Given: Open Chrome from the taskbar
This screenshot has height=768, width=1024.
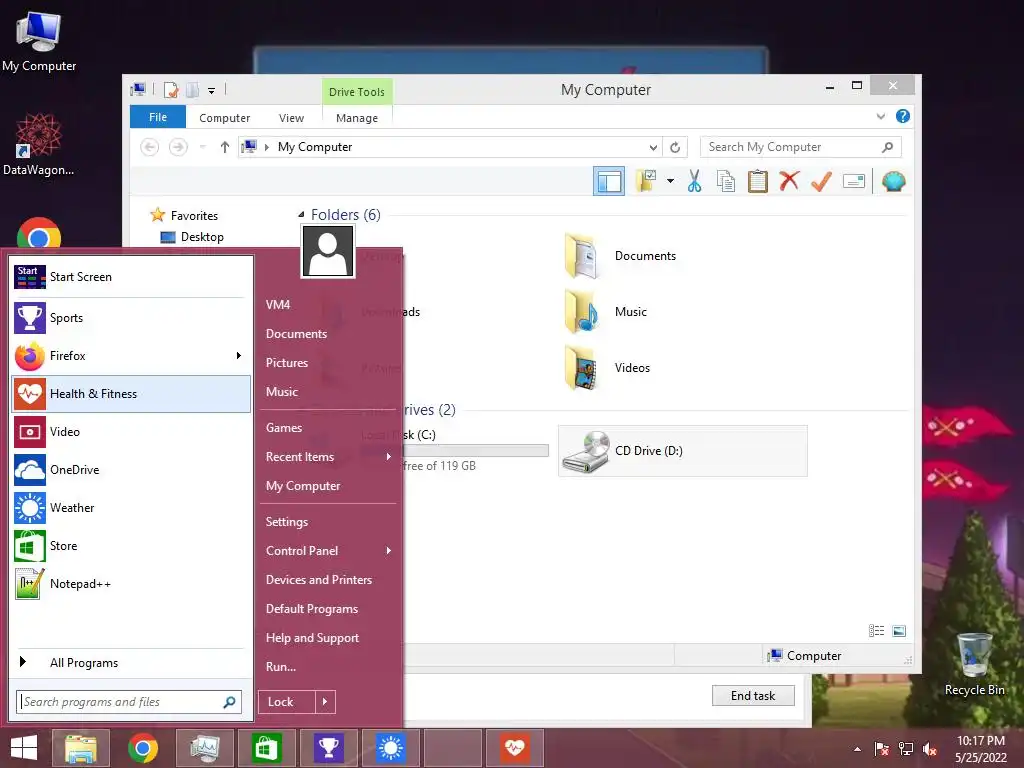Looking at the screenshot, I should [142, 748].
